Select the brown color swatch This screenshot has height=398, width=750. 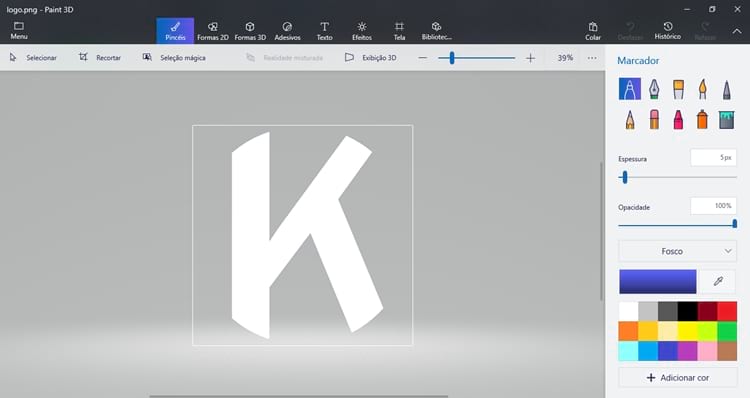pos(727,351)
